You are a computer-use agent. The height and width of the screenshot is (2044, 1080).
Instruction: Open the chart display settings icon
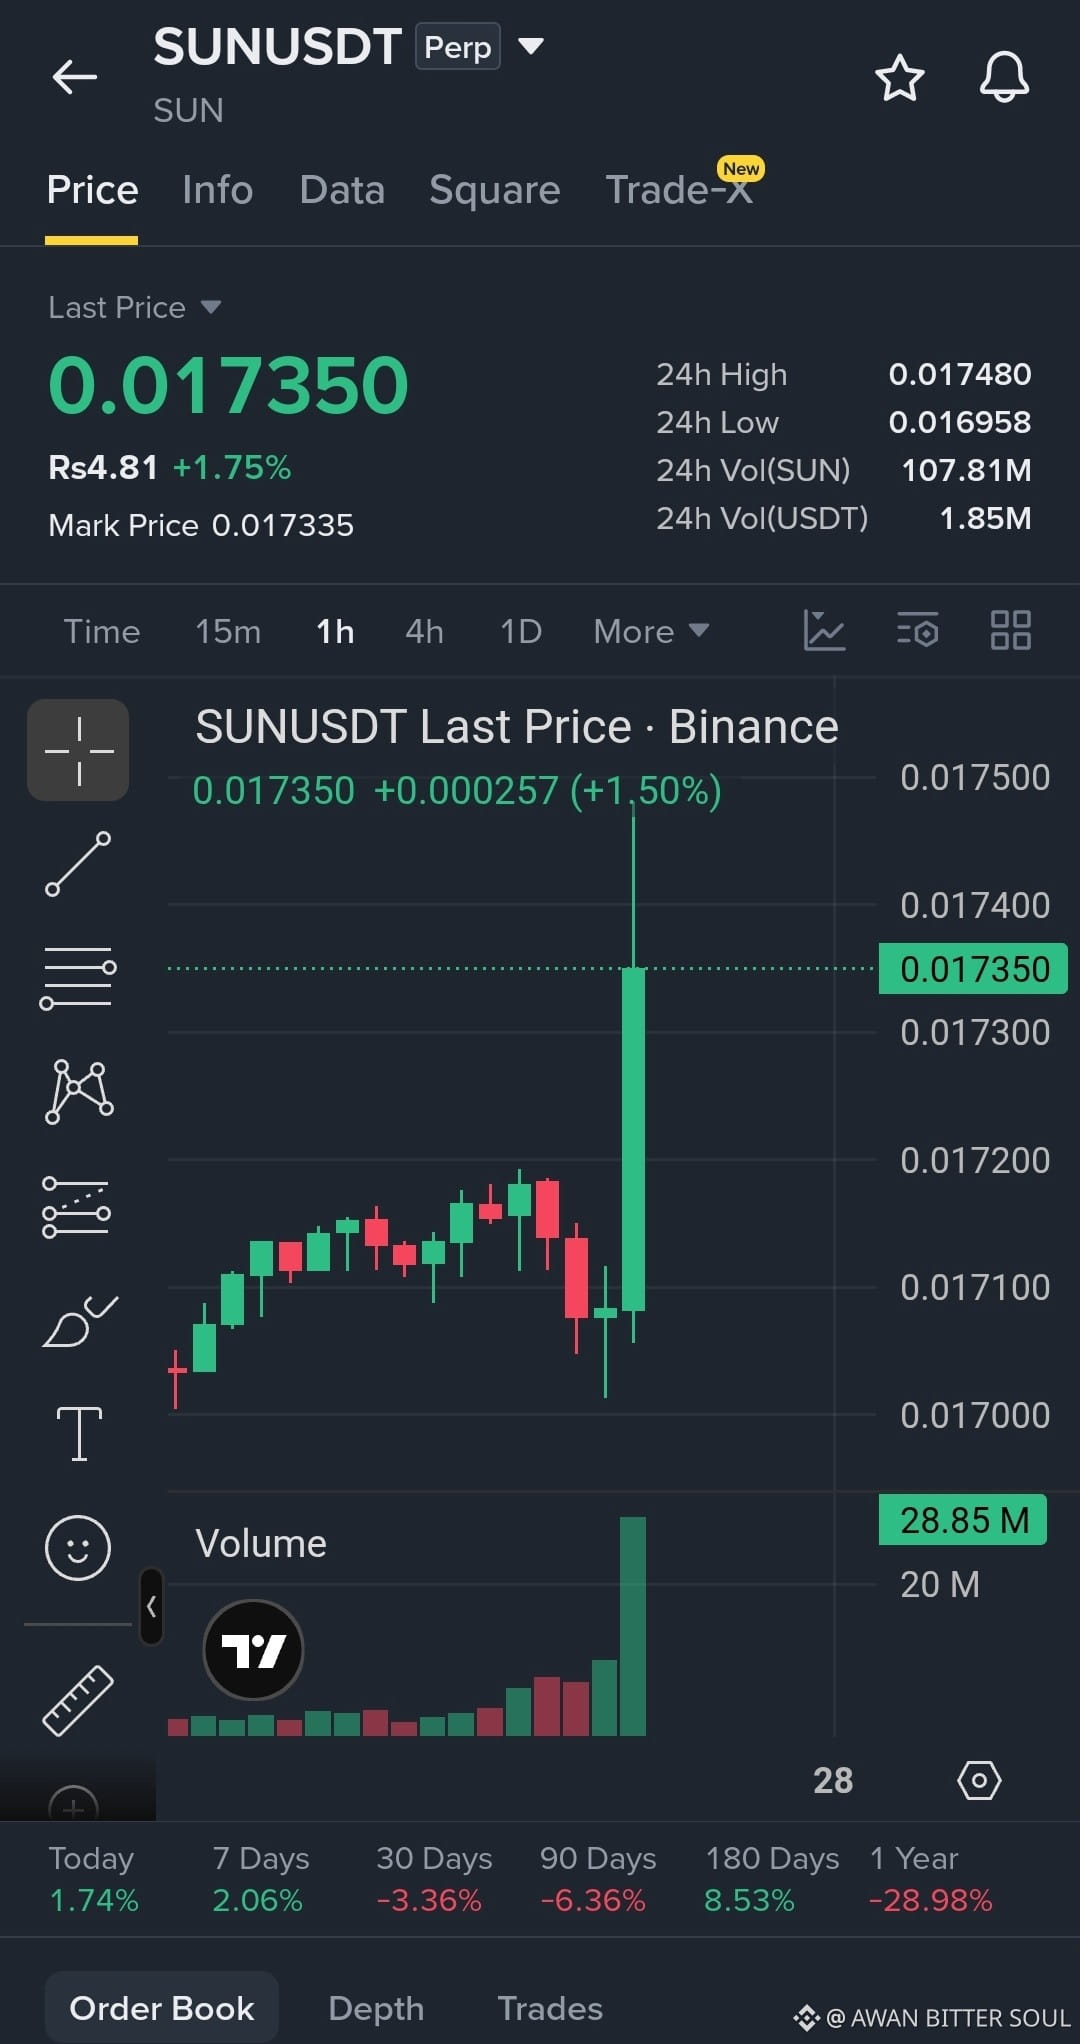coord(917,631)
